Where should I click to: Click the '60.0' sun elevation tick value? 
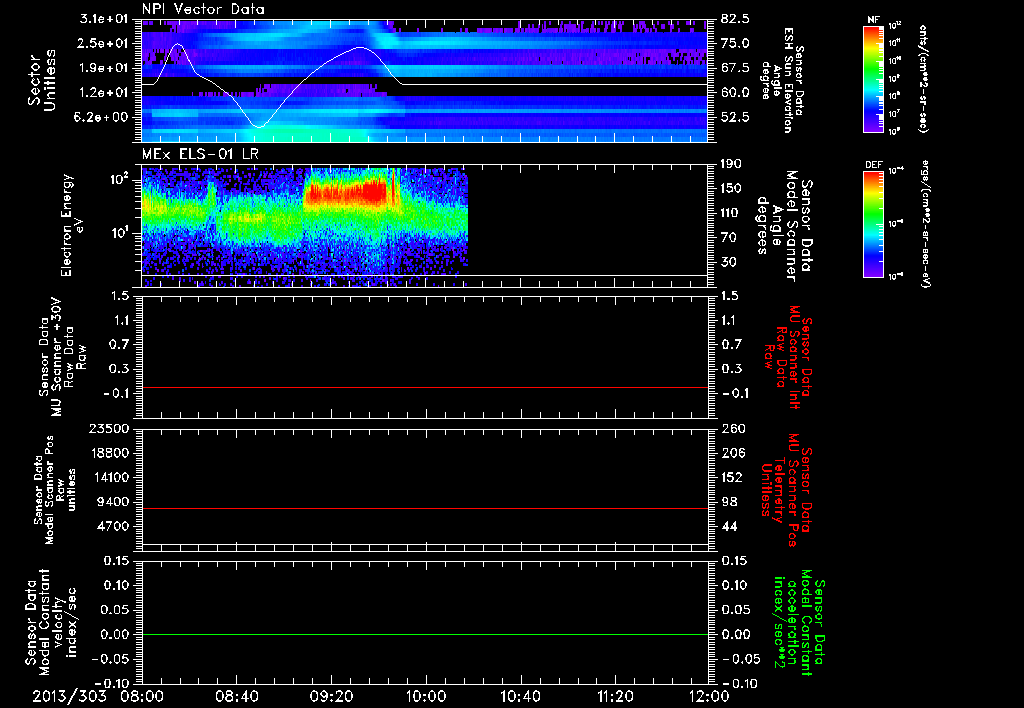735,92
